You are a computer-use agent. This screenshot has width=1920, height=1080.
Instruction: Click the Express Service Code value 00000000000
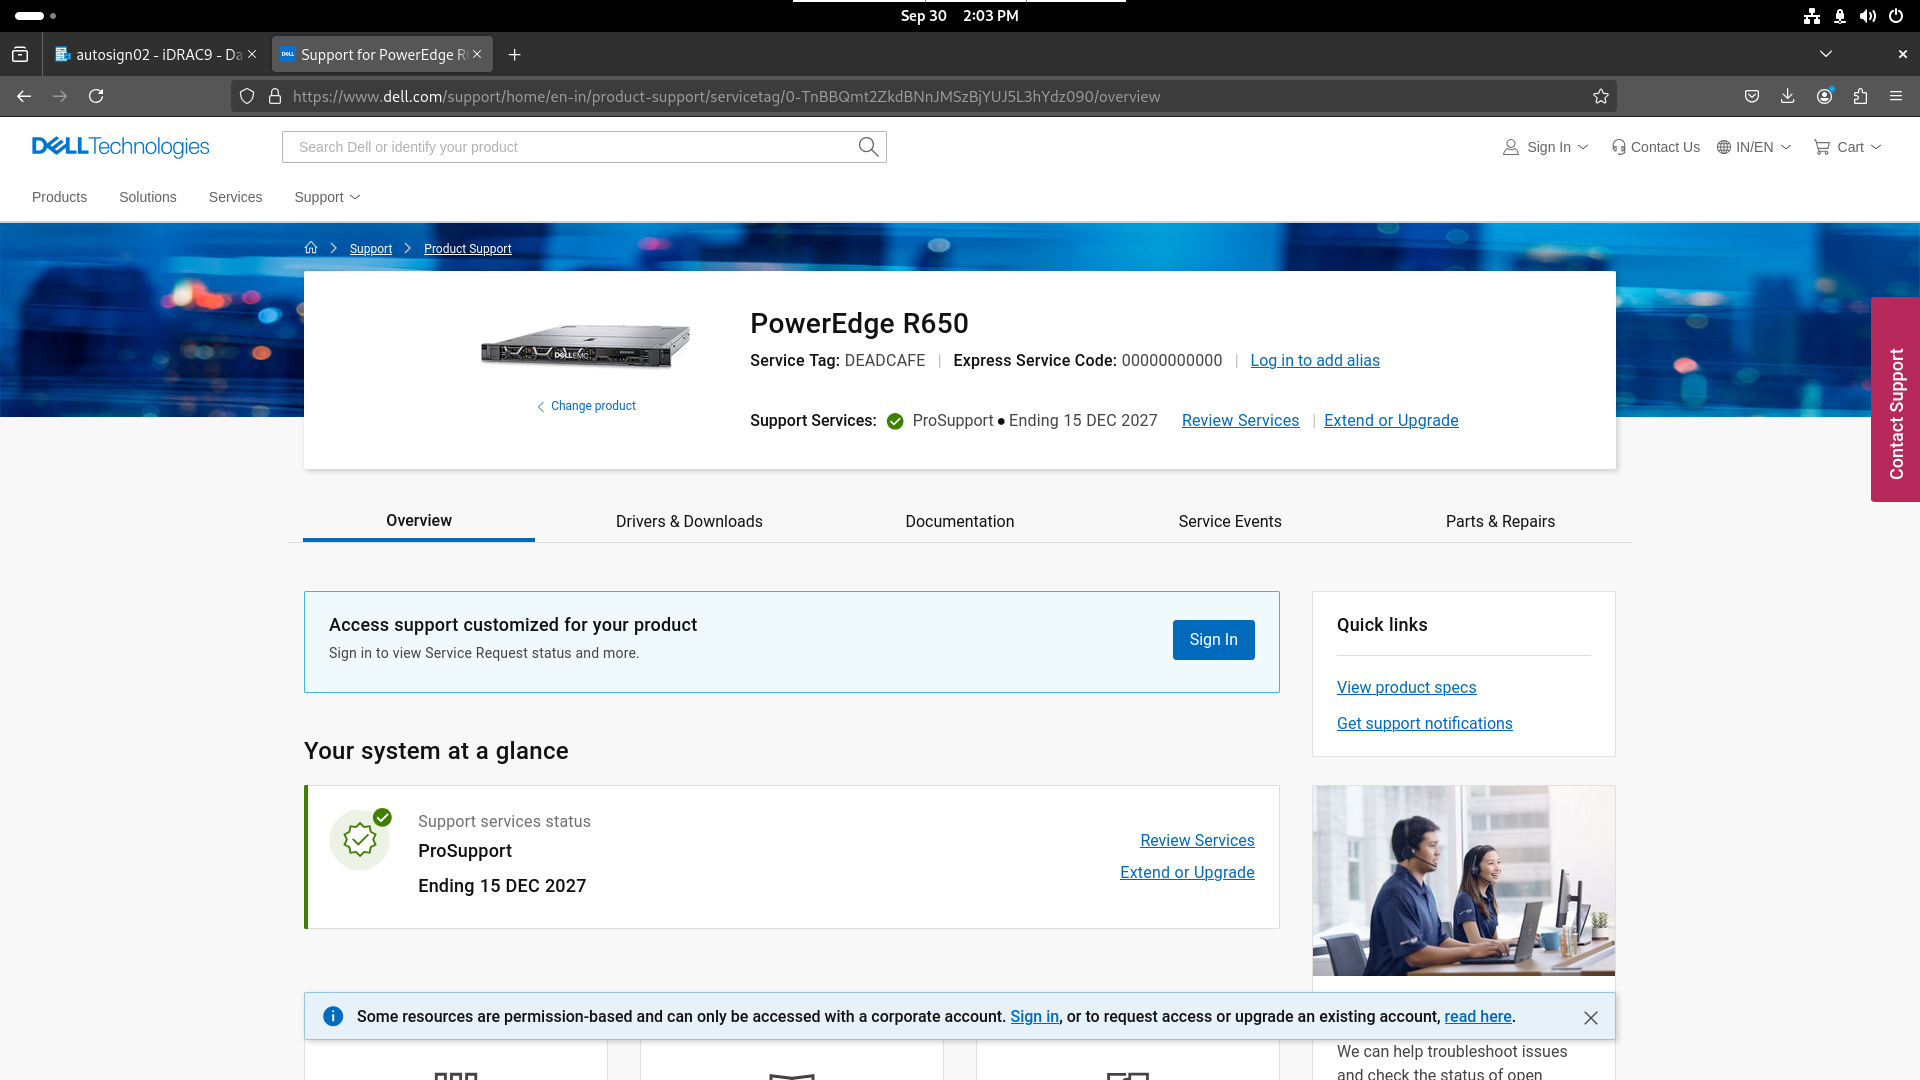(1171, 360)
